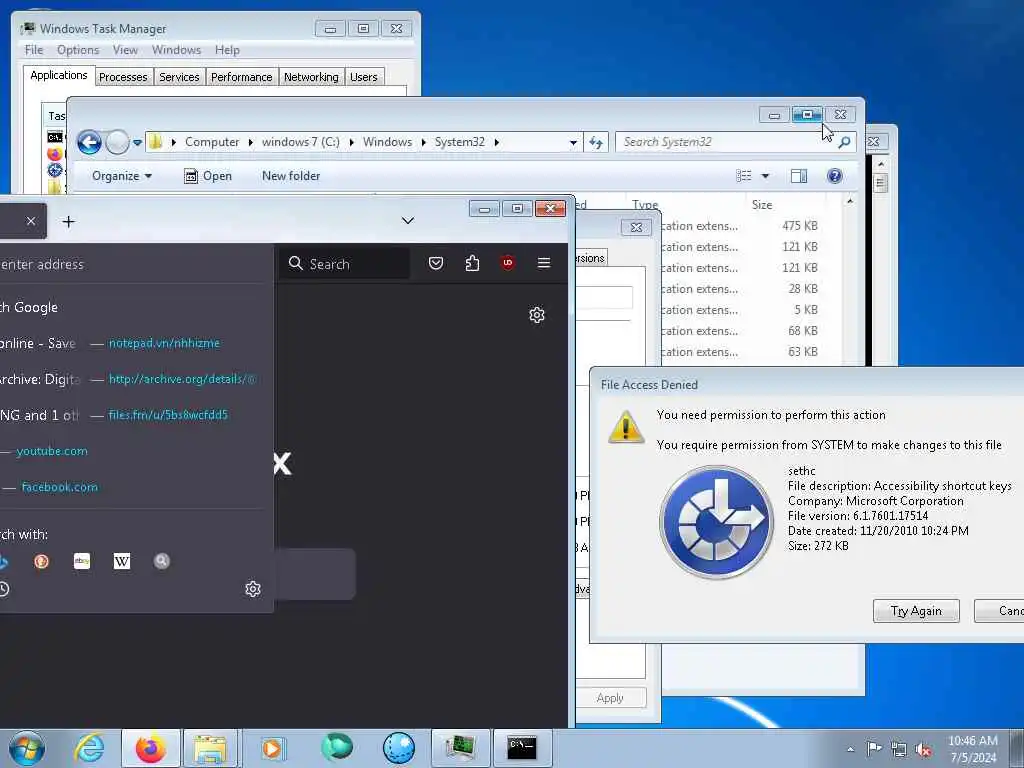Click the magnifier in Search System32 box
Viewport: 1024px width, 768px height.
point(844,142)
